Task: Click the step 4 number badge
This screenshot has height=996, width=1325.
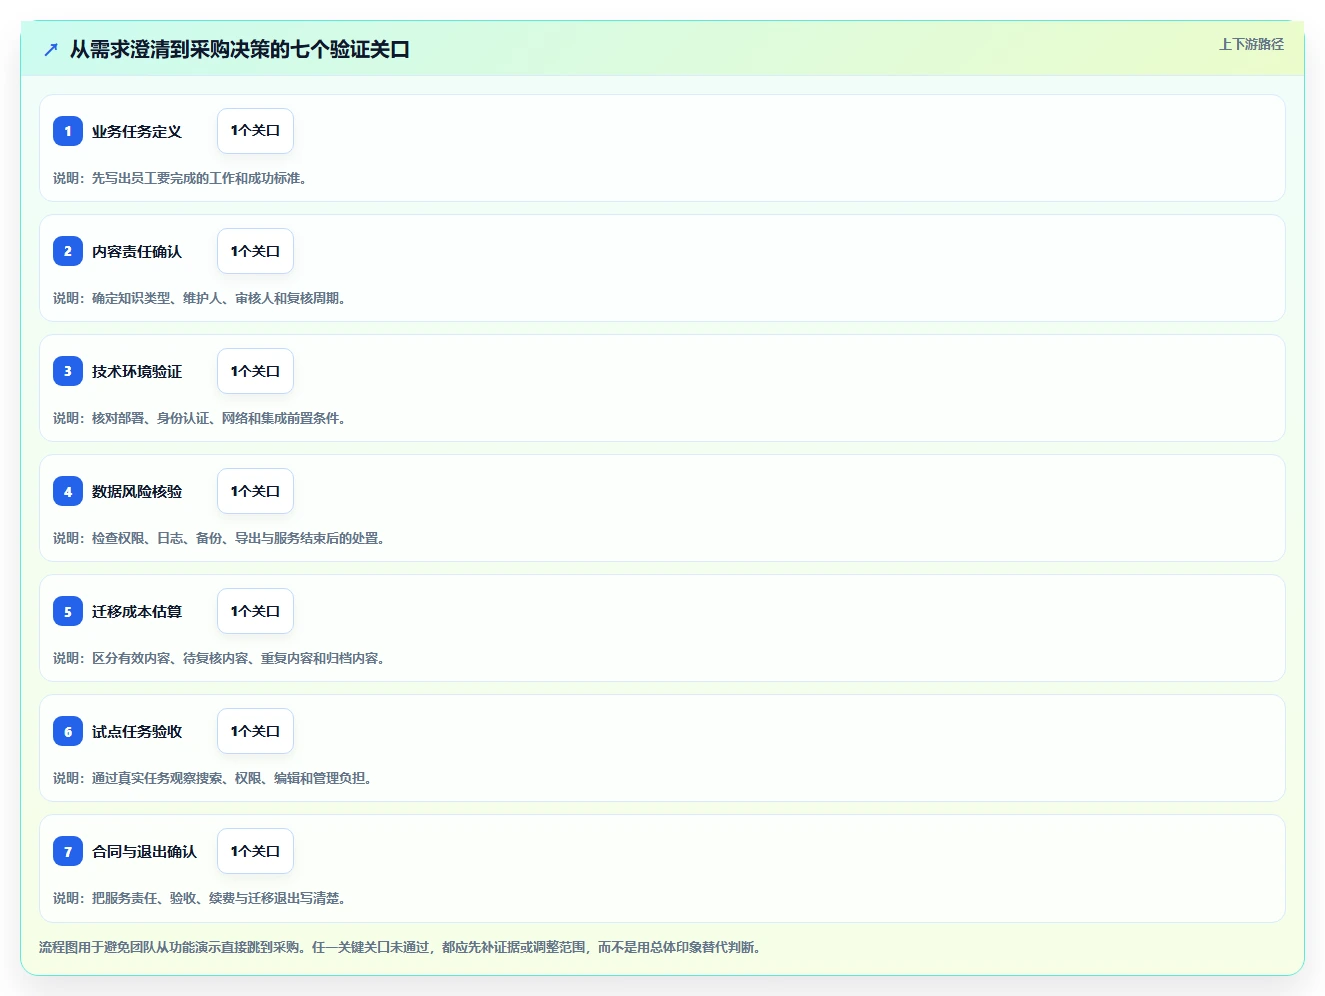Action: (x=68, y=491)
